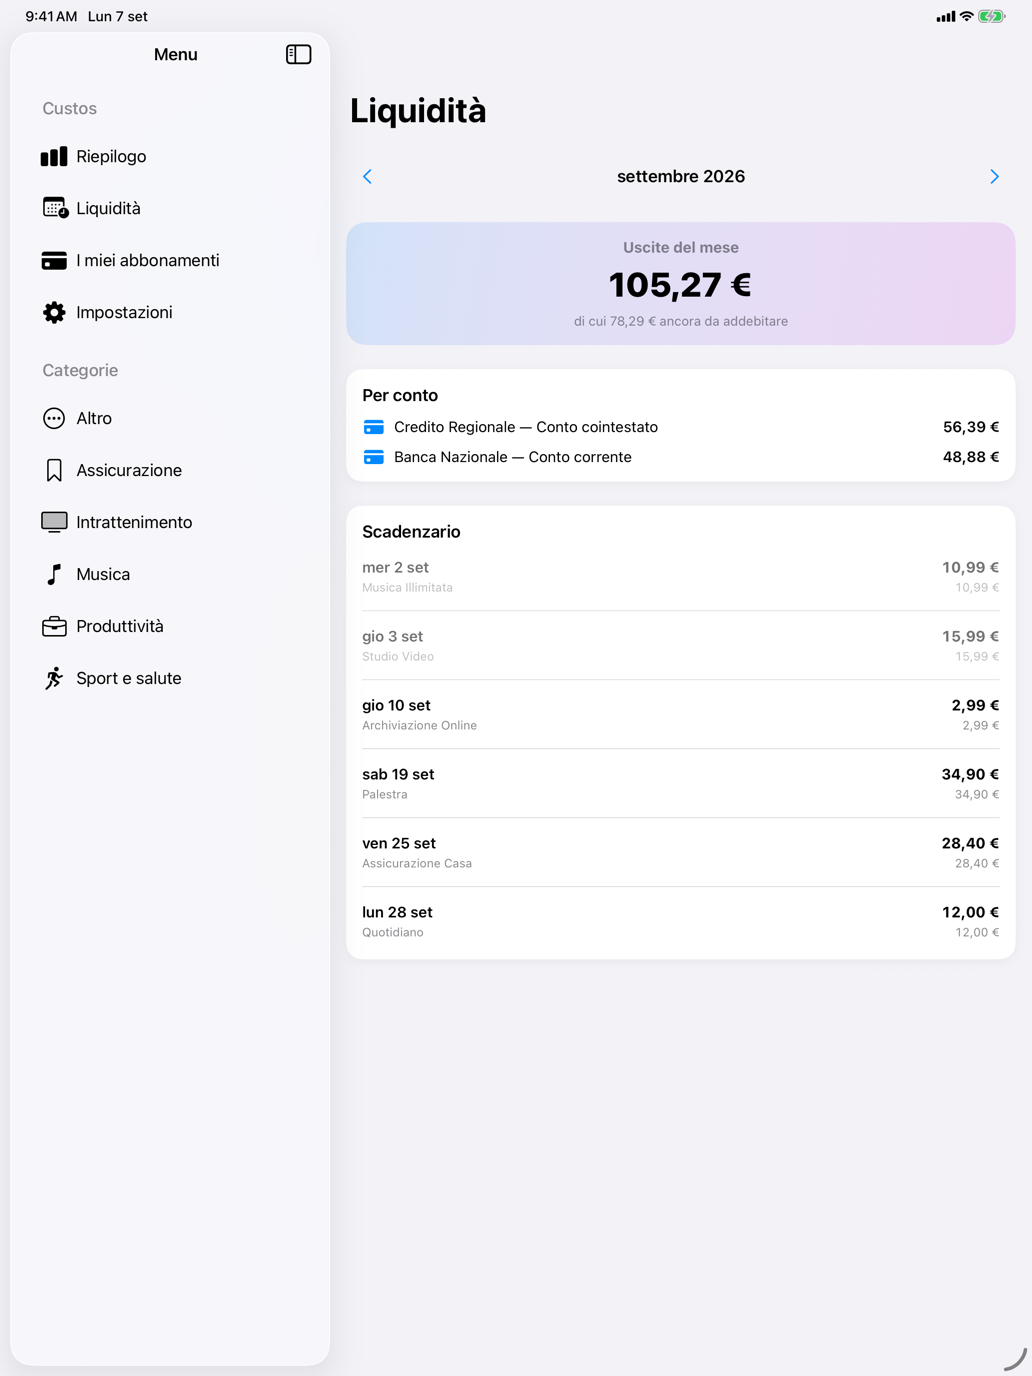Click the Sport e salute runner icon
Image resolution: width=1032 pixels, height=1376 pixels.
(54, 678)
